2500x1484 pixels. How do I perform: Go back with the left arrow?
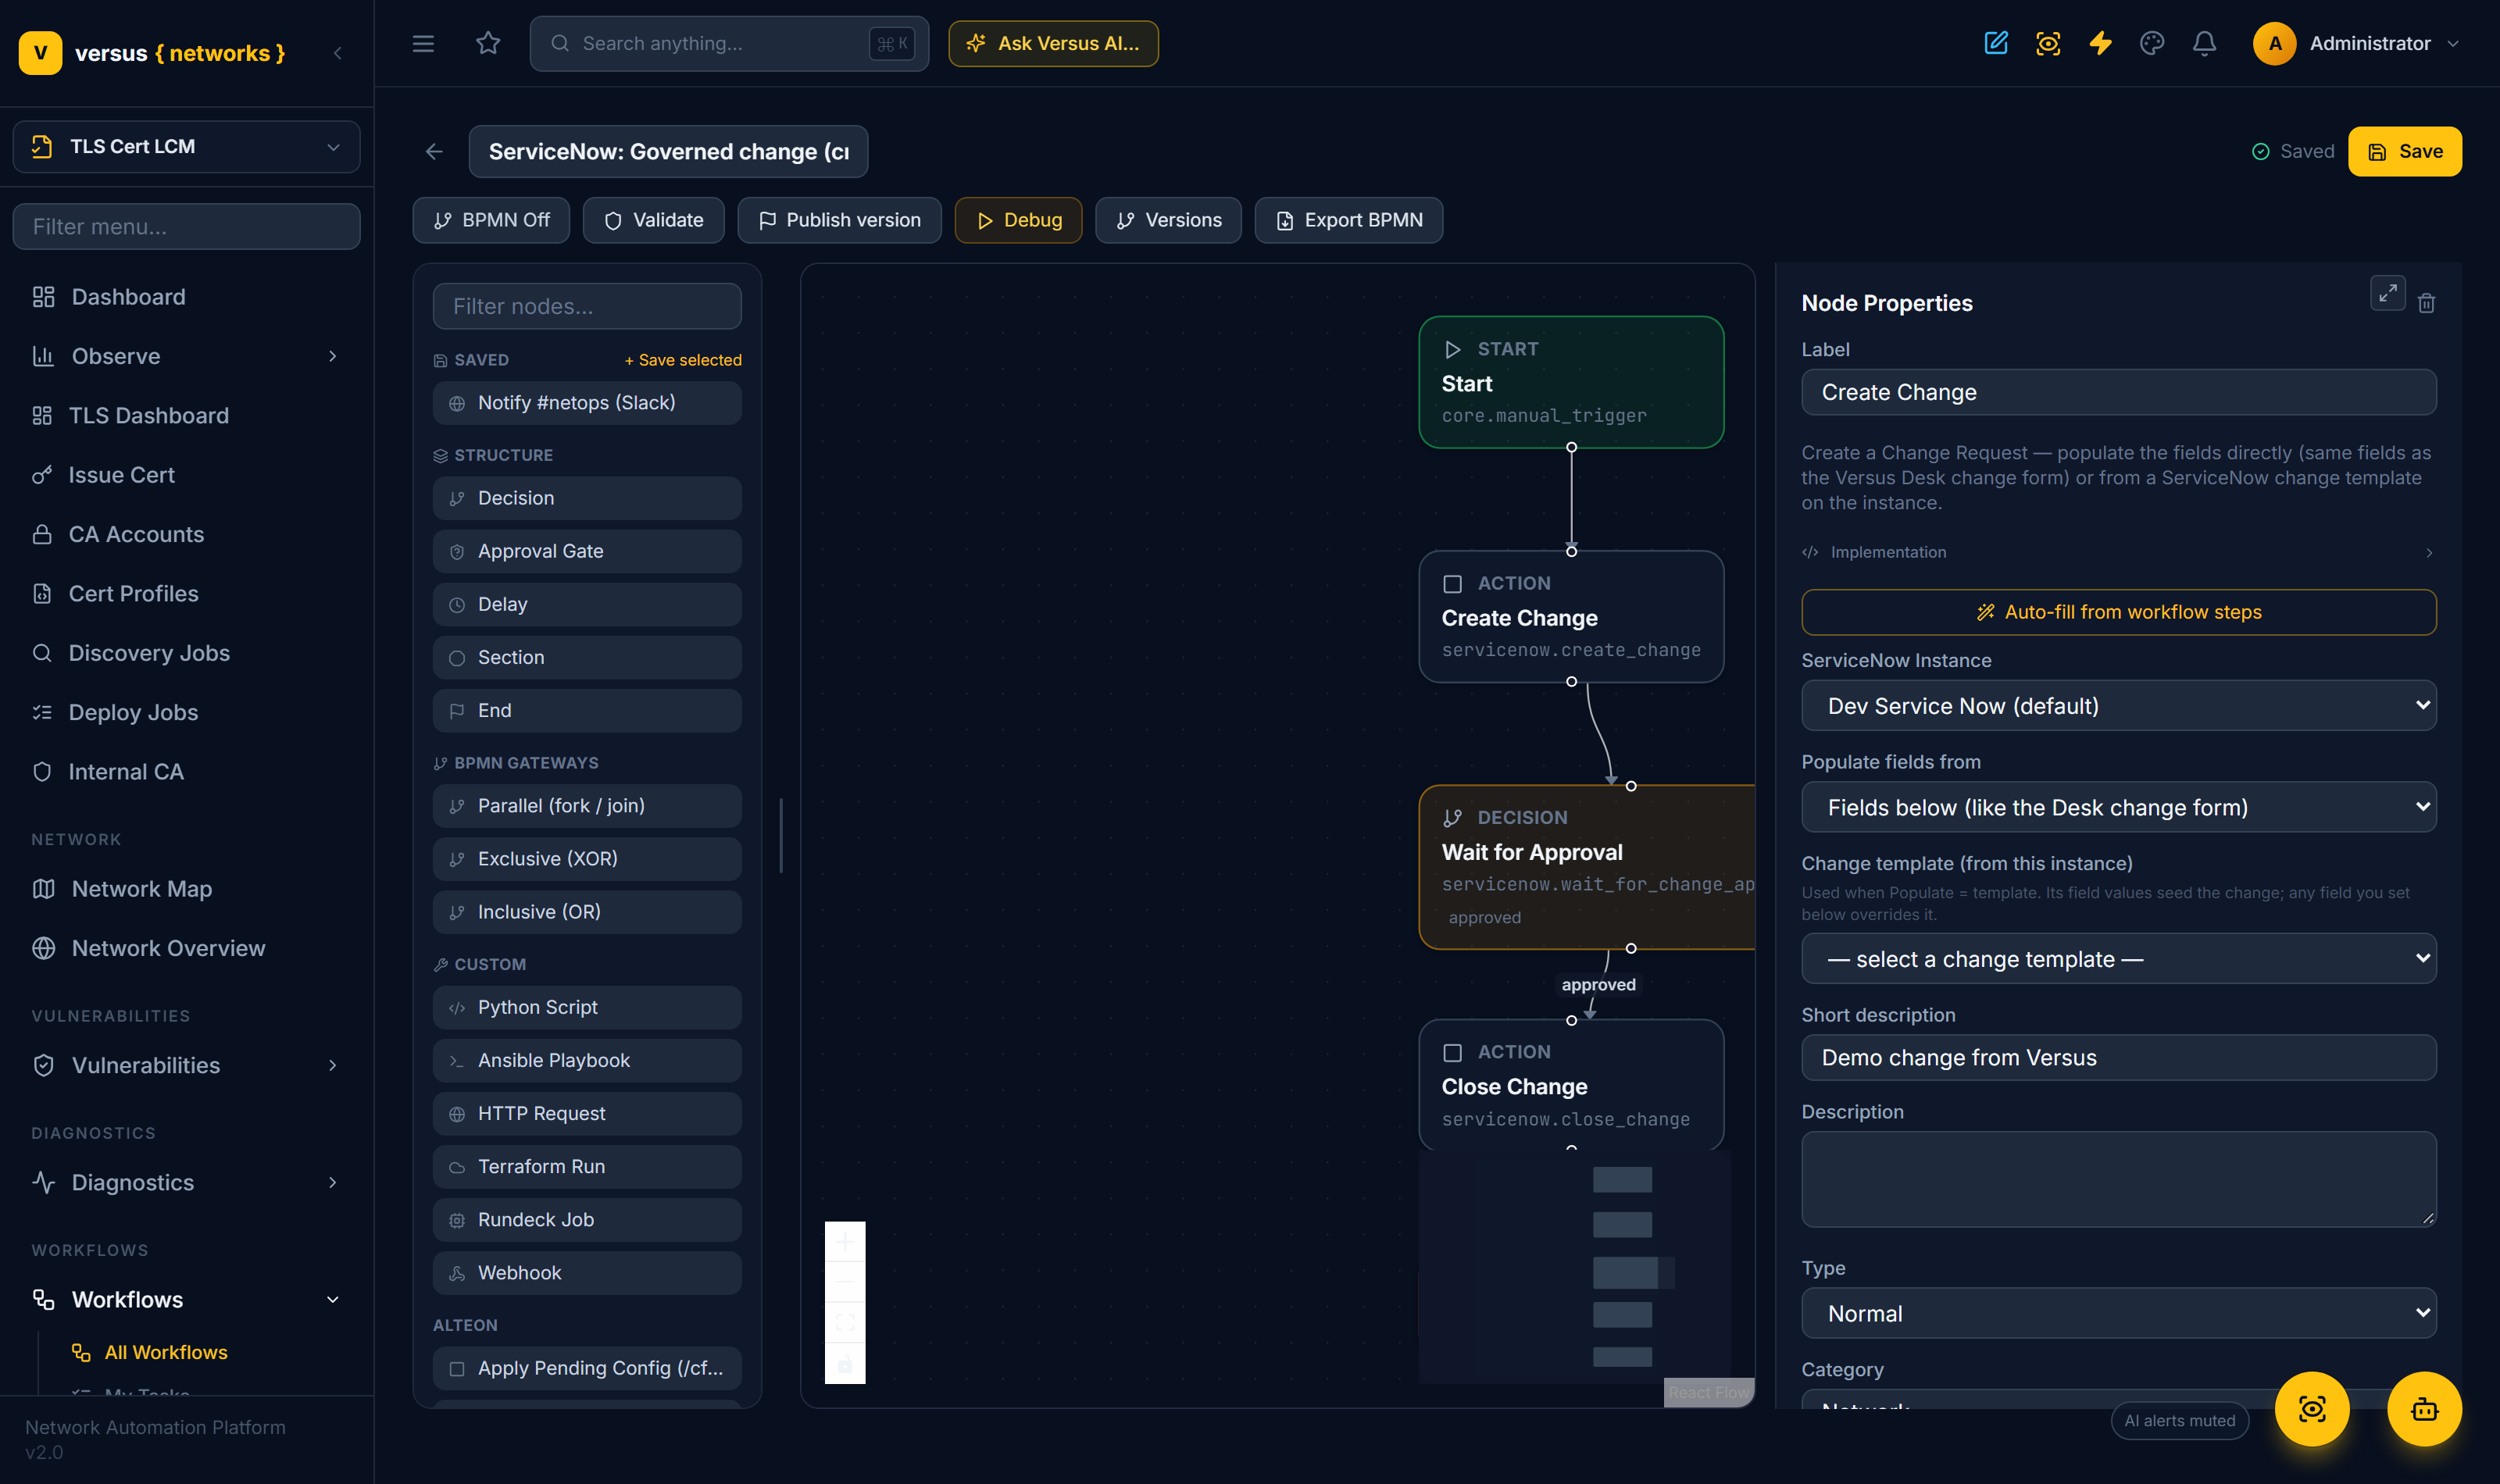tap(434, 151)
